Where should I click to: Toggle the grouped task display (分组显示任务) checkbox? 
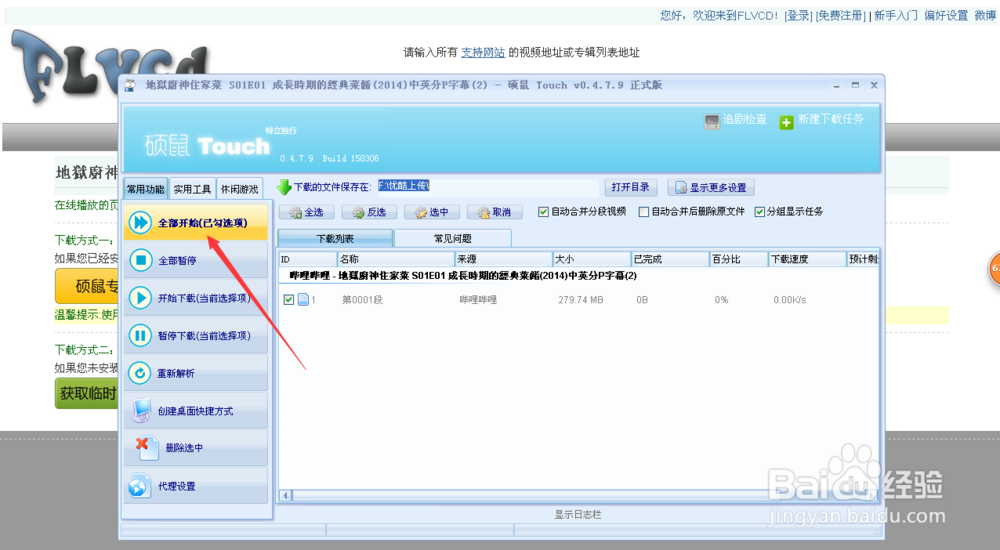(760, 212)
